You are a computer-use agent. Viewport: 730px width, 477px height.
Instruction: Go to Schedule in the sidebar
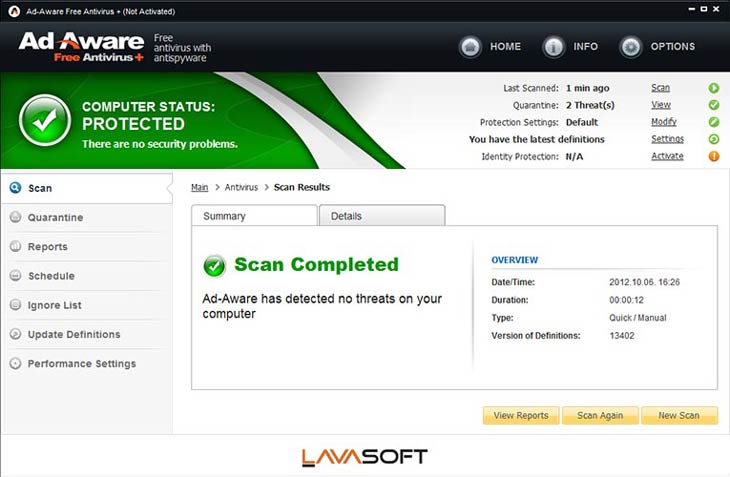[x=87, y=276]
